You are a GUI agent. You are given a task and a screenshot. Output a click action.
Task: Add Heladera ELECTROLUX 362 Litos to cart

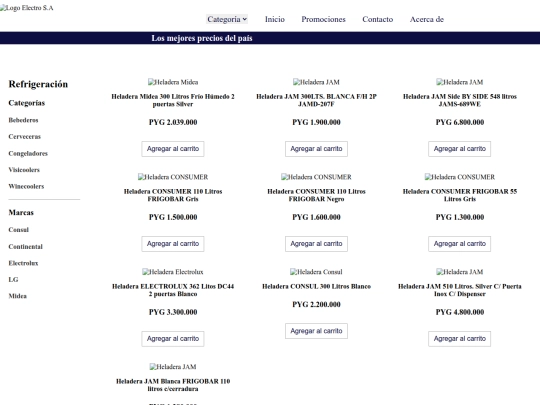coord(173,339)
